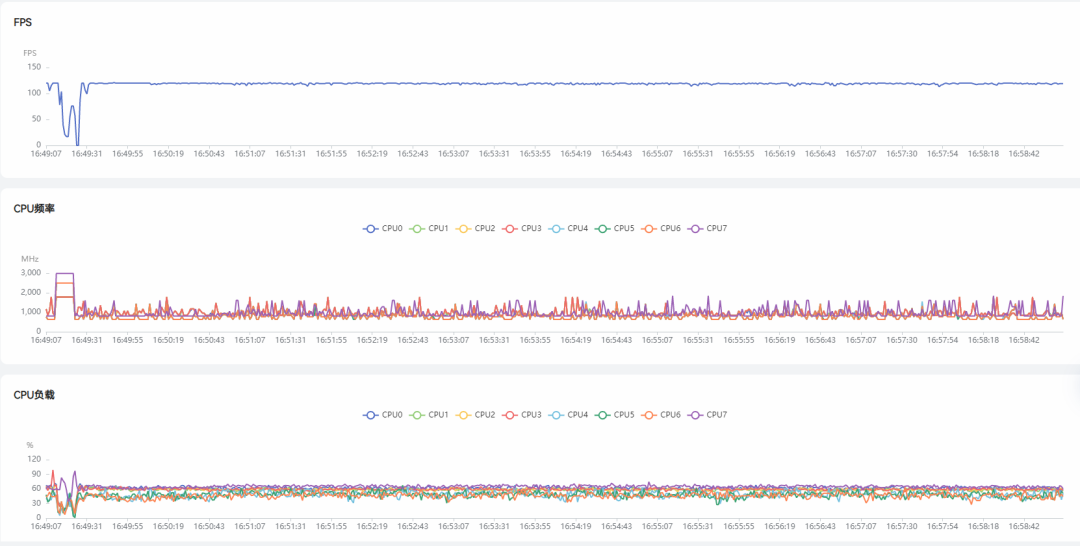Select CPU7 label in CPU负载 legend
The height and width of the screenshot is (546, 1080).
click(716, 414)
